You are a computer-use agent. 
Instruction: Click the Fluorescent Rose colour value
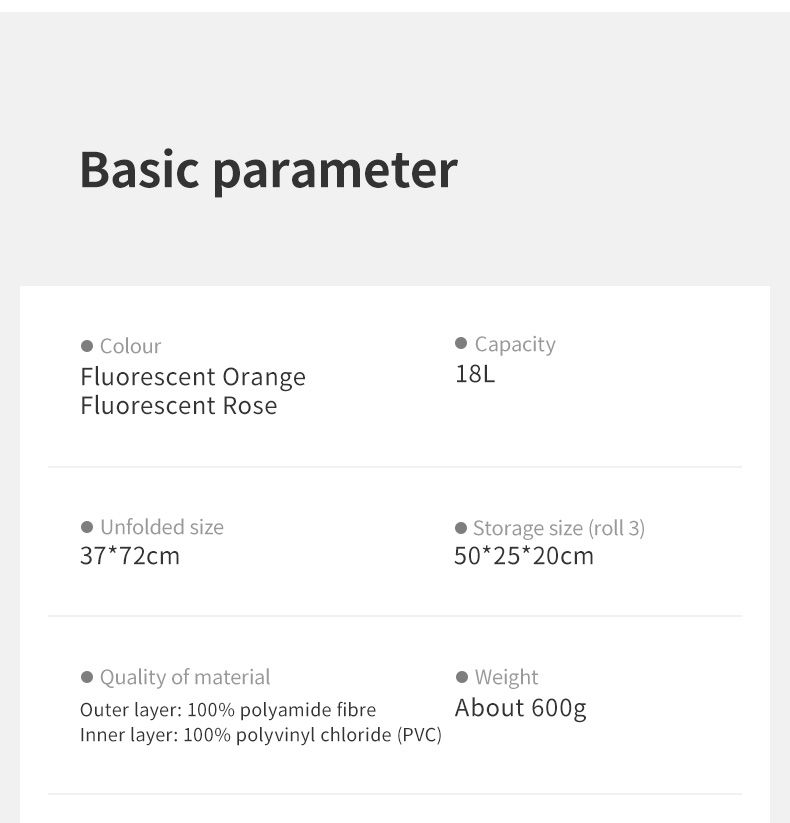[178, 406]
